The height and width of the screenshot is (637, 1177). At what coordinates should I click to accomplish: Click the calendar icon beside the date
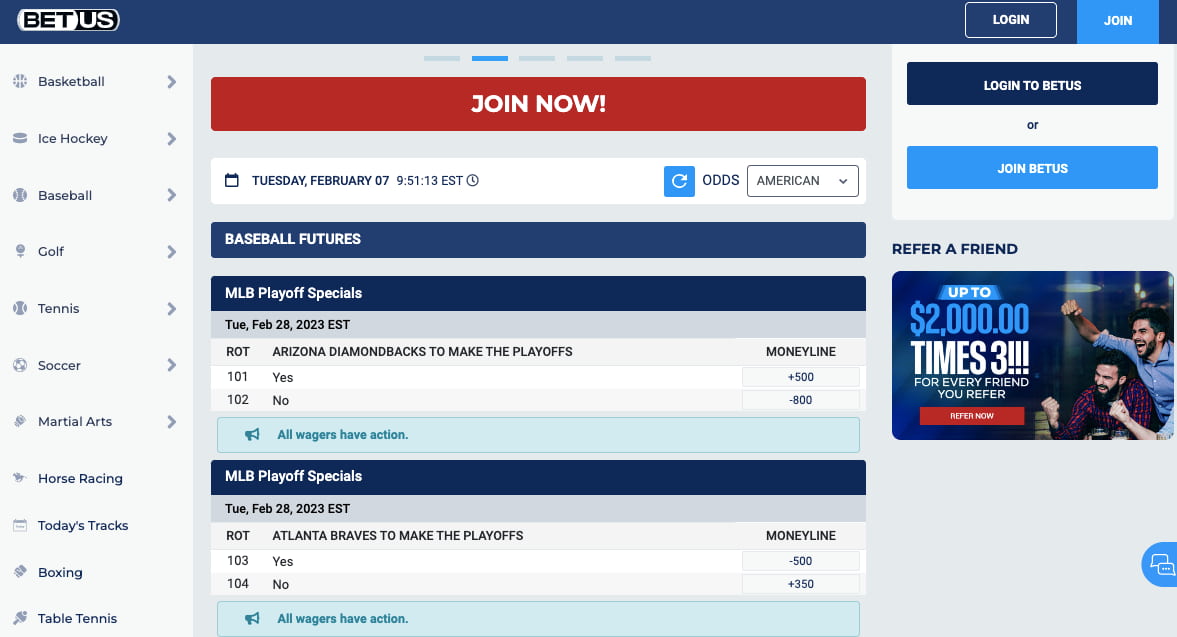[232, 180]
